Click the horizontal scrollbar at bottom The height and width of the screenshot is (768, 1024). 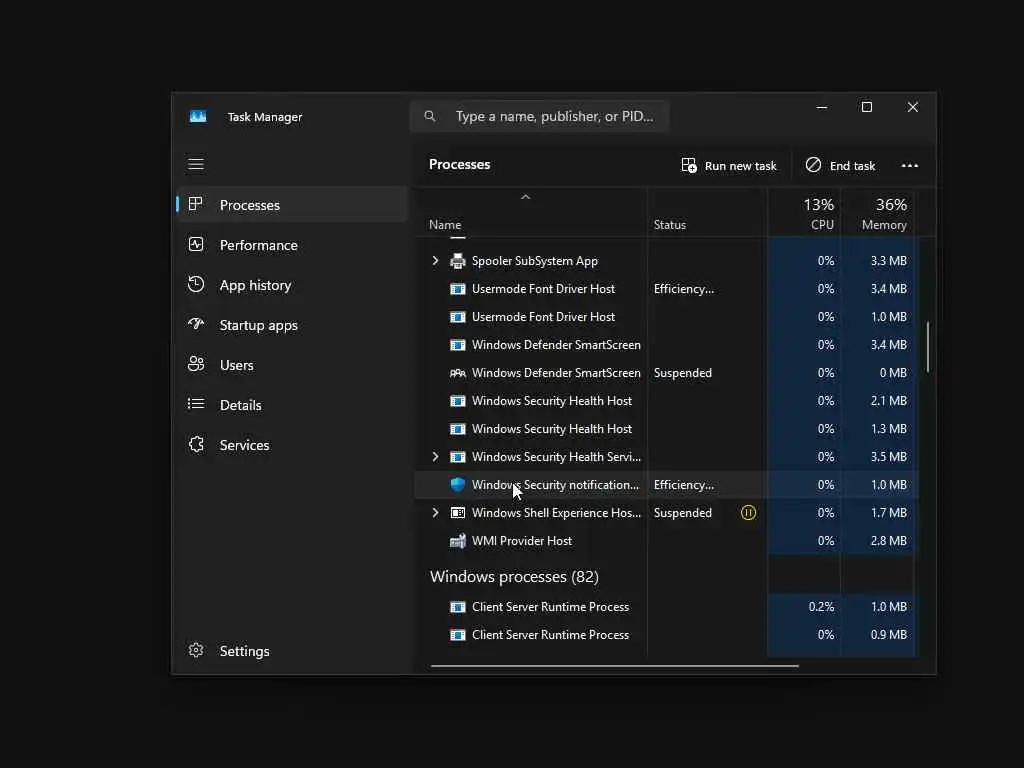(615, 666)
